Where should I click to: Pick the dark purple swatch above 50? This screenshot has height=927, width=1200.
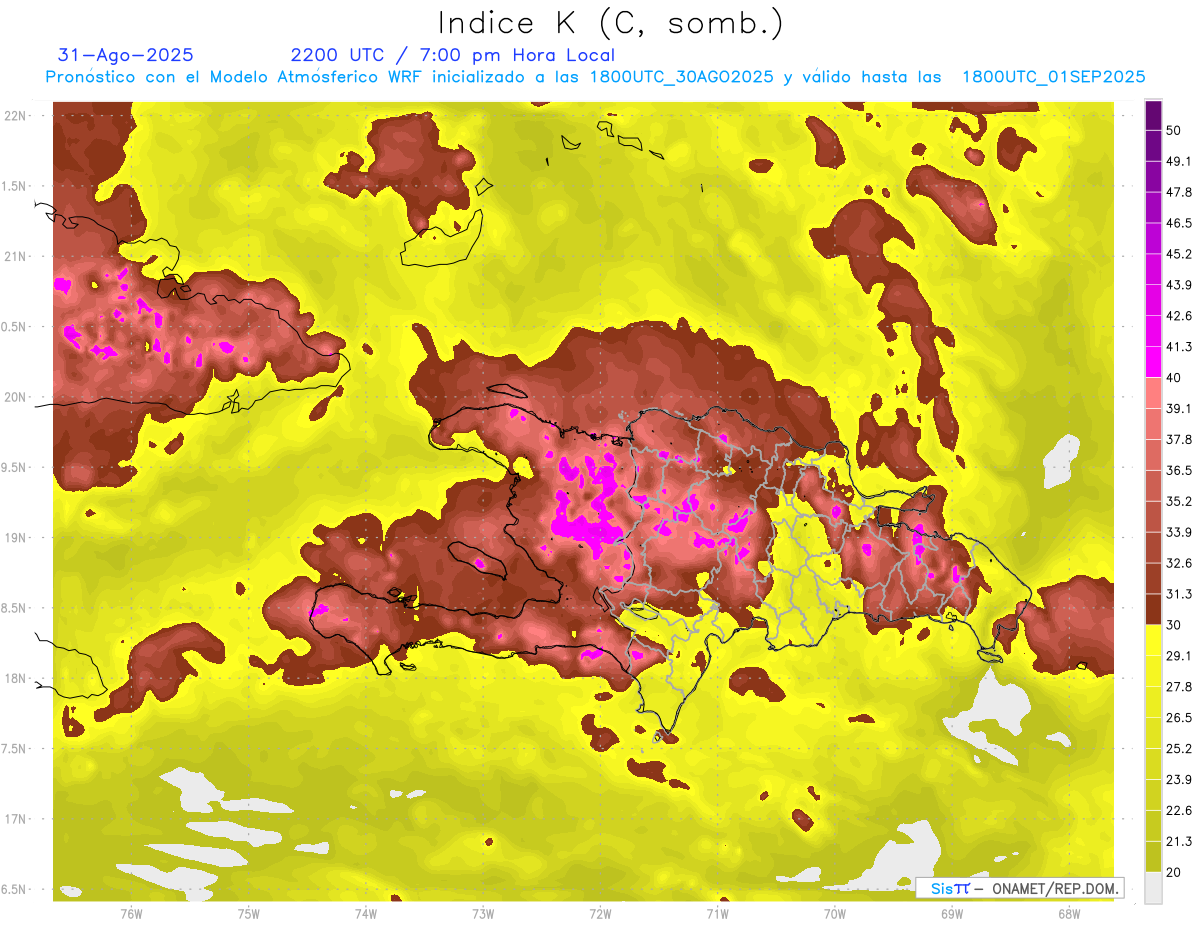[1153, 115]
